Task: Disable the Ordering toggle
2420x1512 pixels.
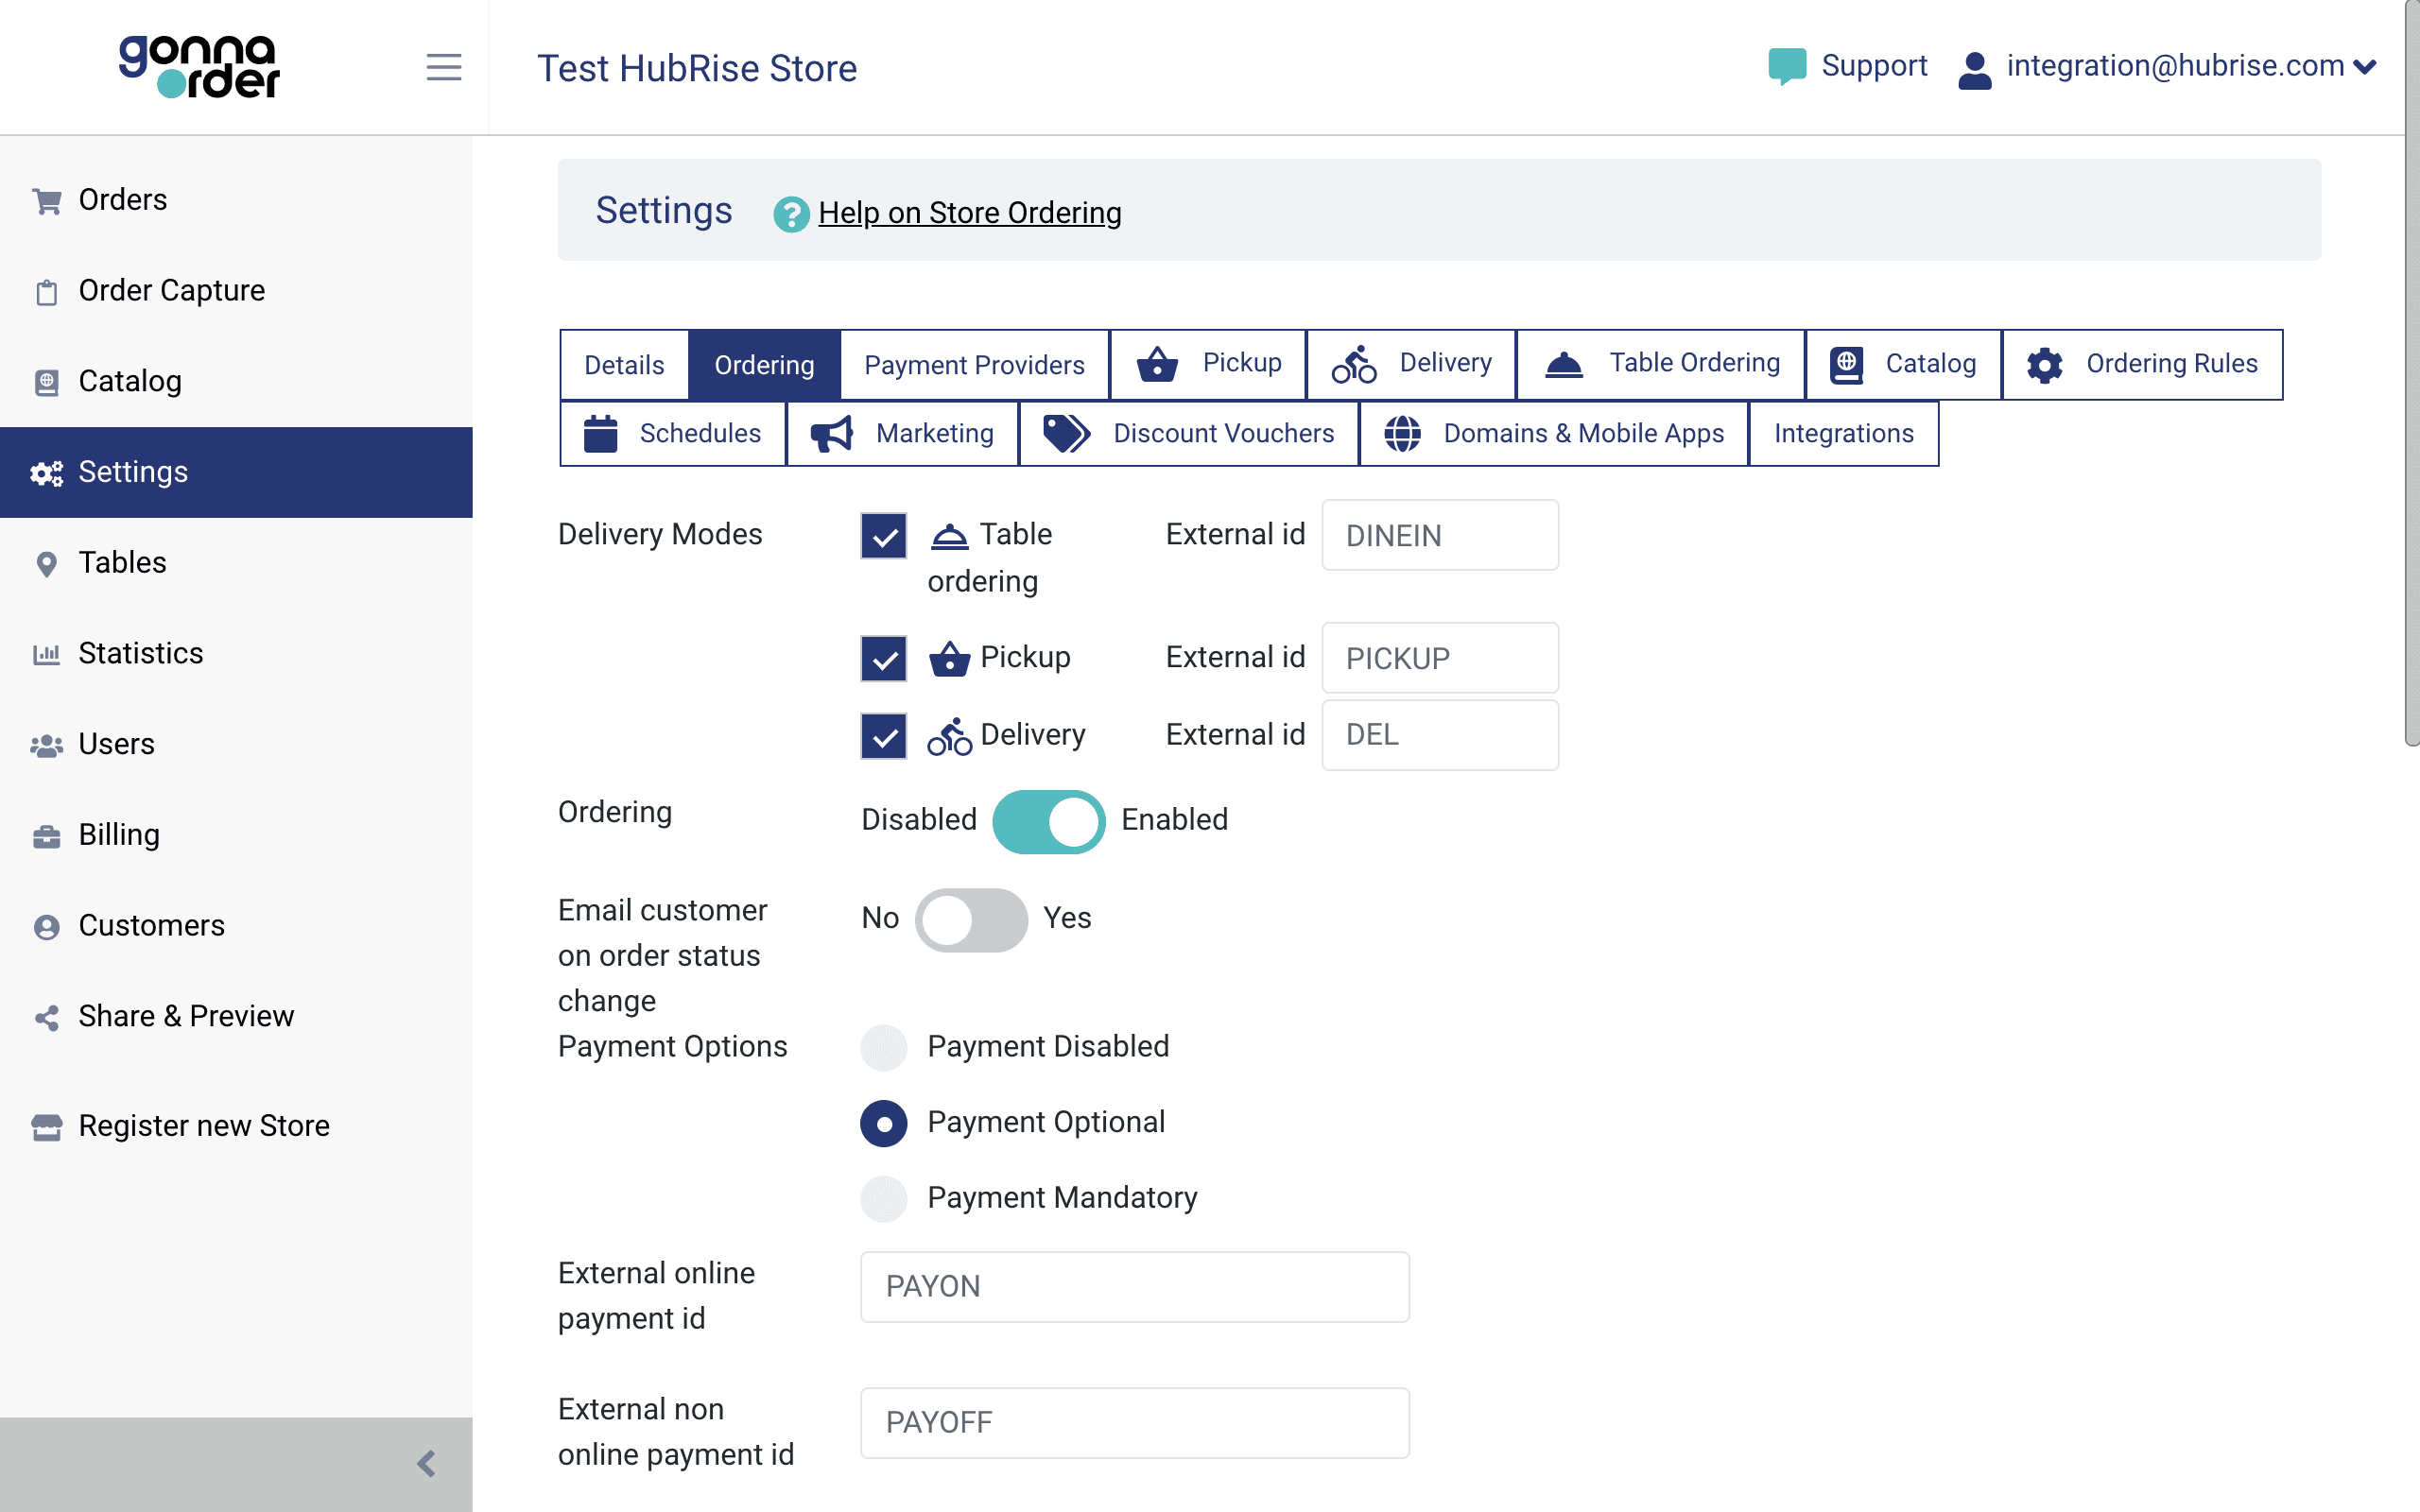Action: click(1048, 820)
